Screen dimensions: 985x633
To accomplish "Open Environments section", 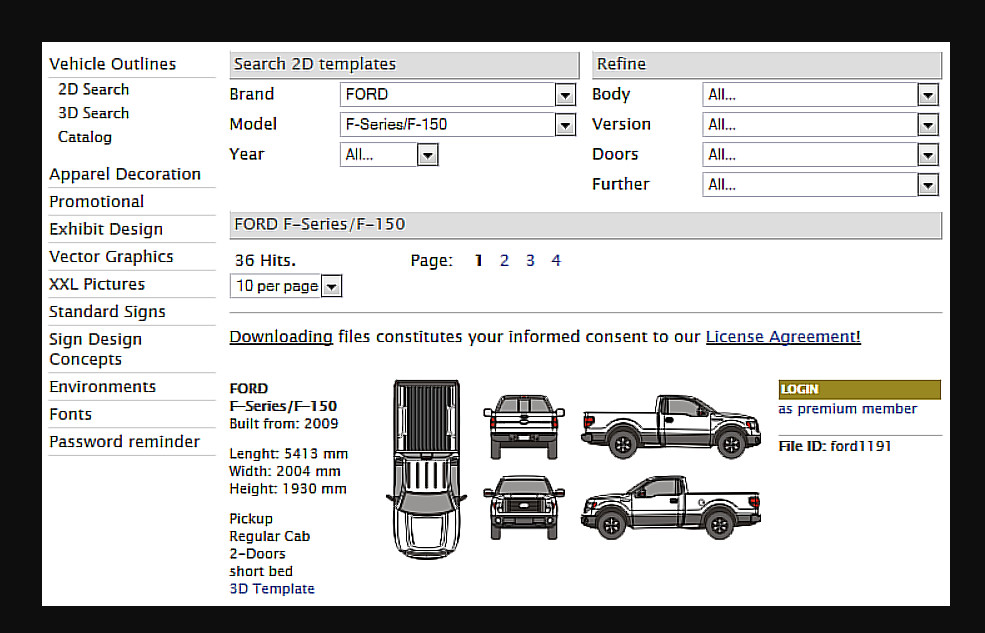I will pos(102,387).
